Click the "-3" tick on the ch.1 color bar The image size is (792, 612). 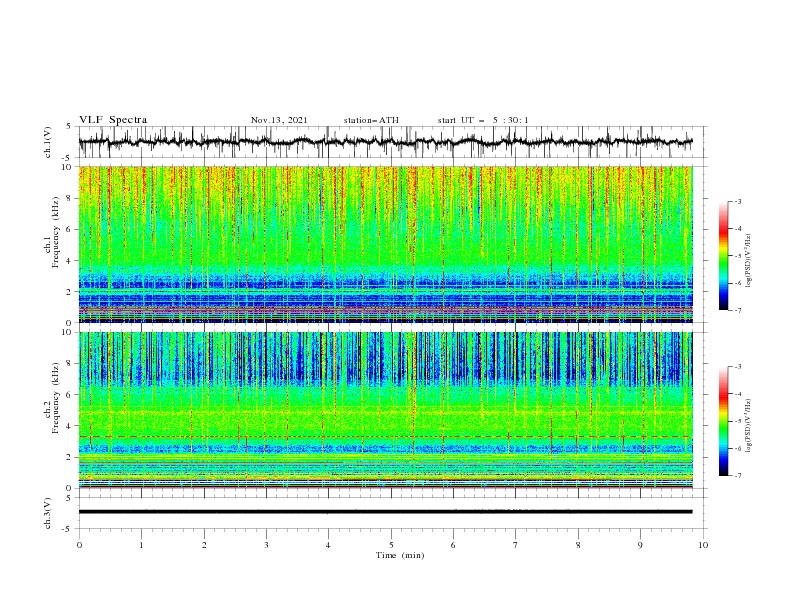(x=737, y=201)
